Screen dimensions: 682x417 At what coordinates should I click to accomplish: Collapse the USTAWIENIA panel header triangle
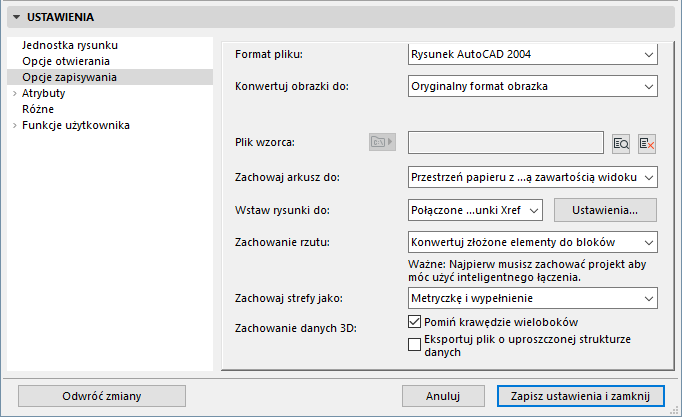pos(17,17)
